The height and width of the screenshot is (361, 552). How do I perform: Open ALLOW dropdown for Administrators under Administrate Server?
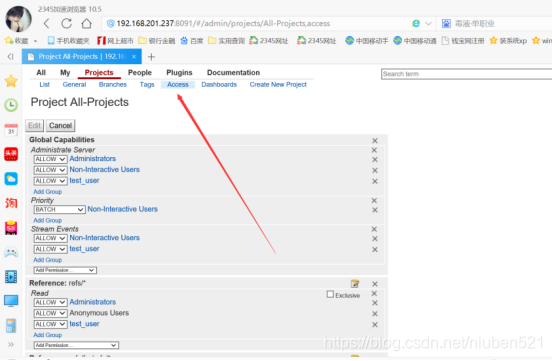(50, 159)
